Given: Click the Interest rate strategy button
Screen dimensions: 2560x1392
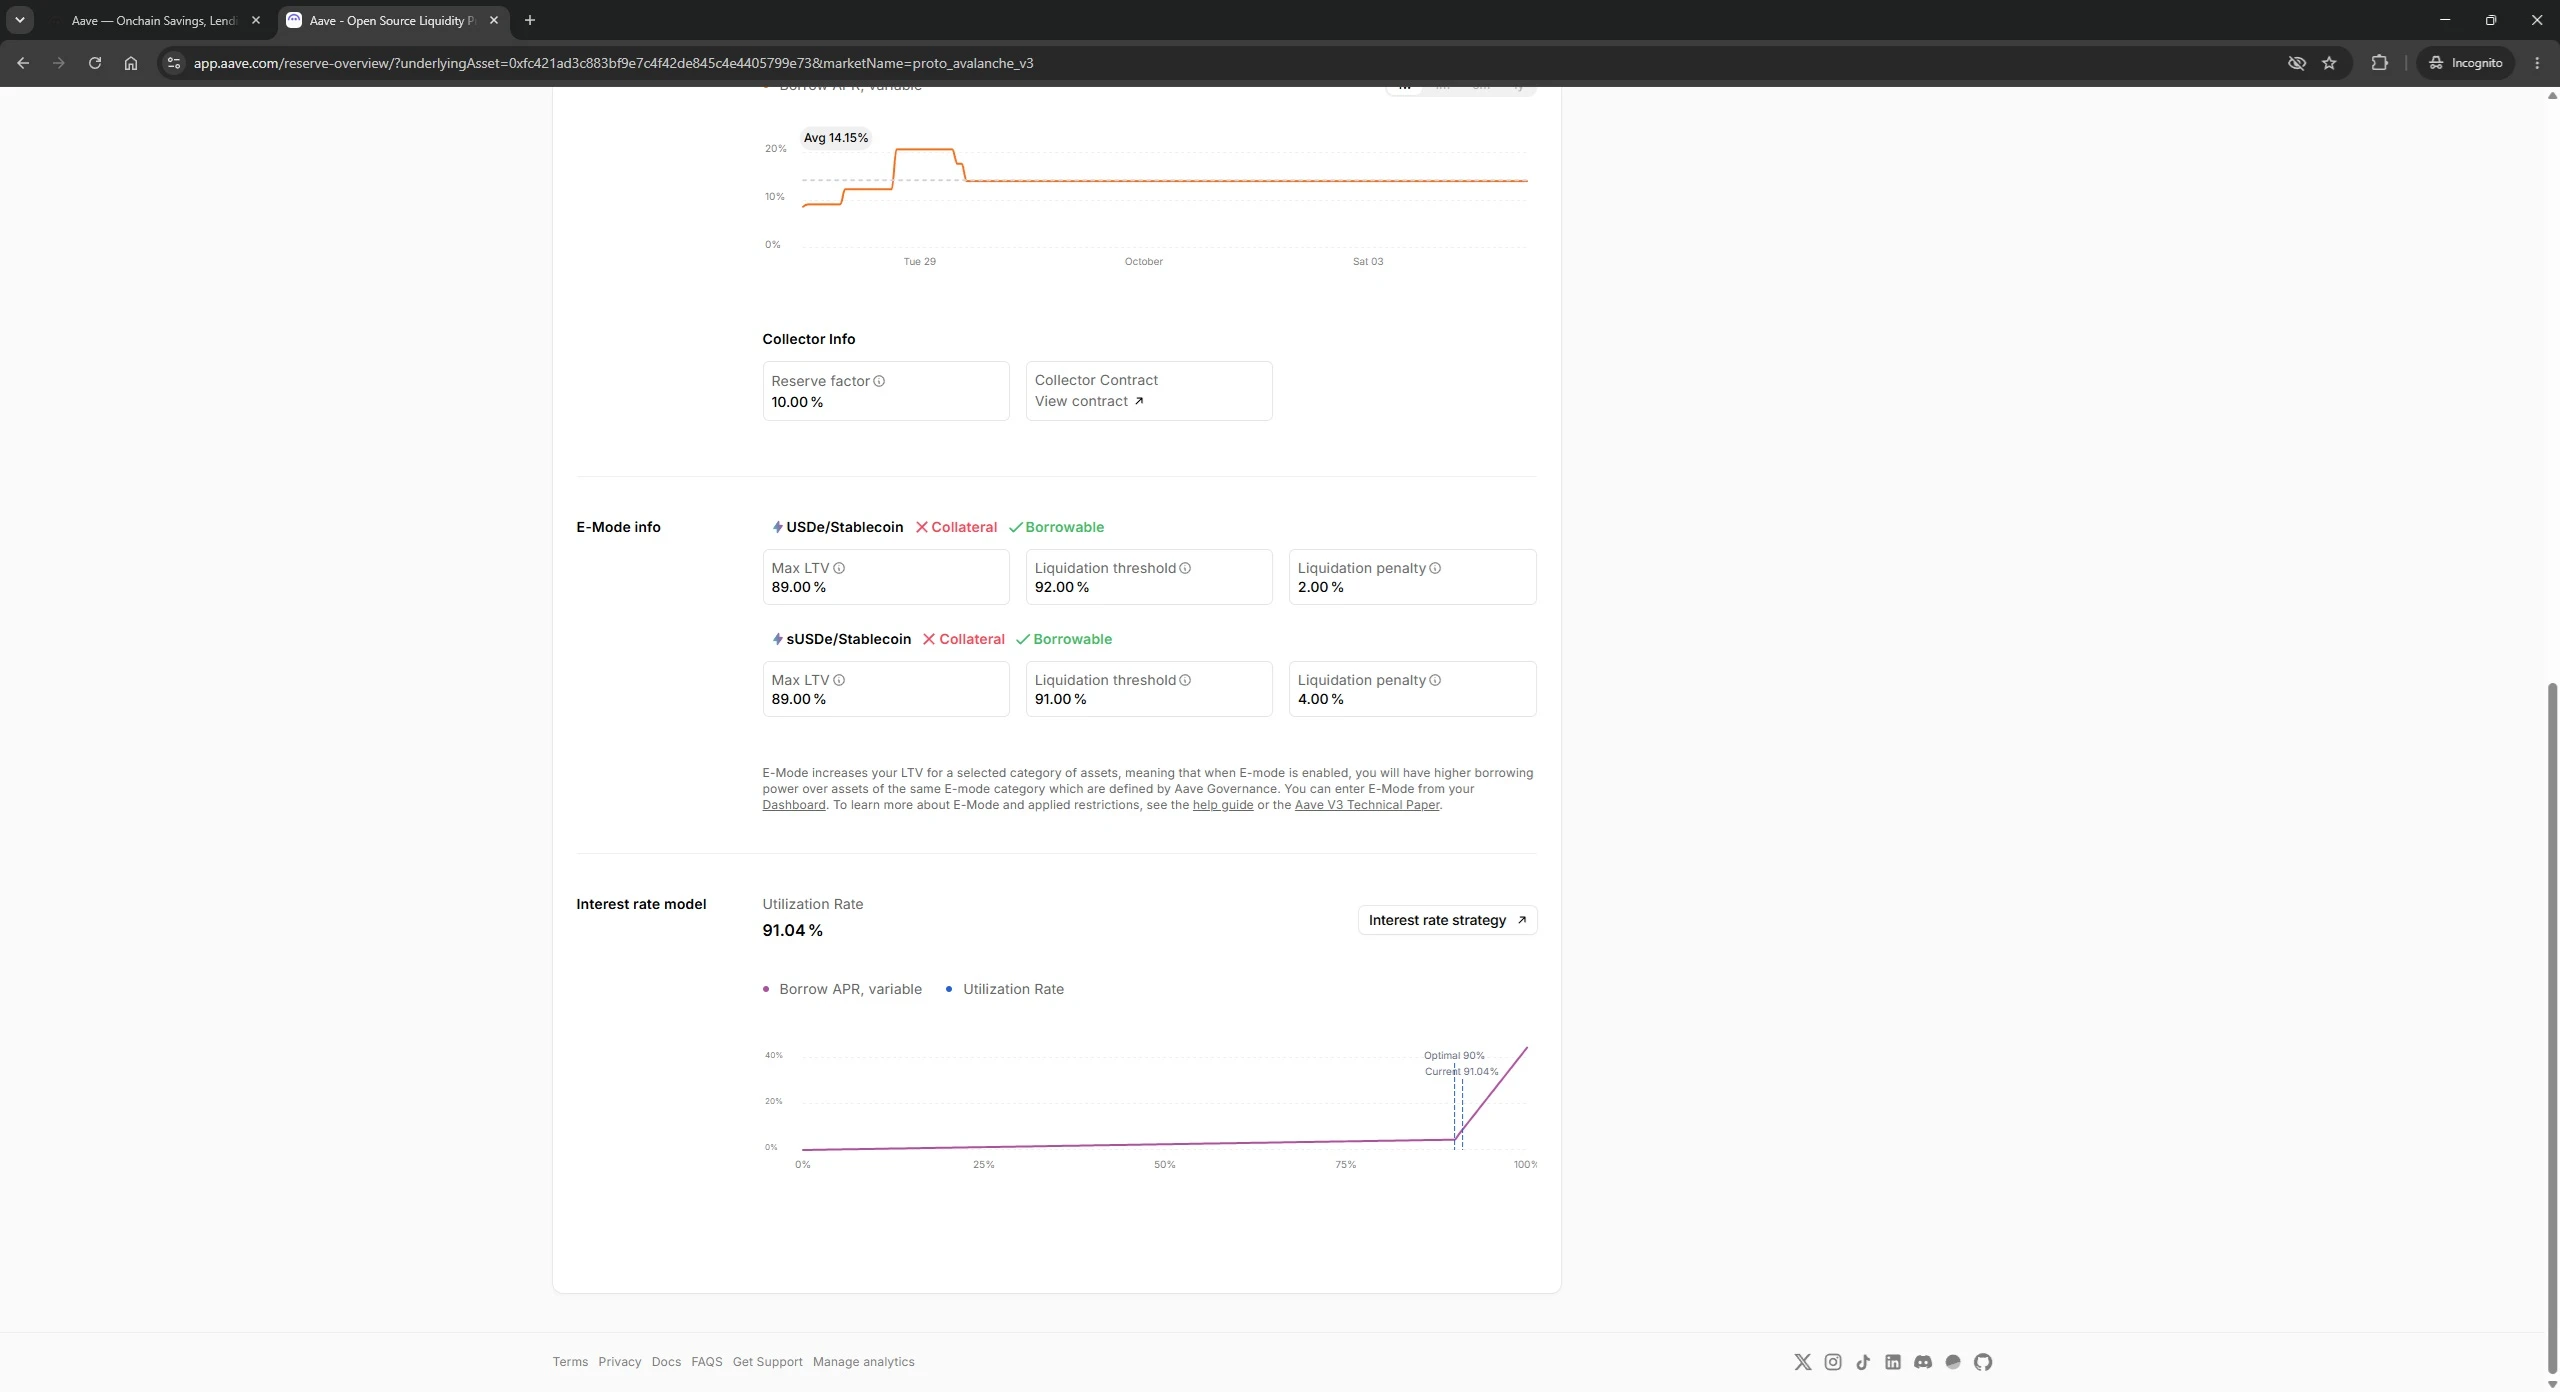Looking at the screenshot, I should tap(1447, 920).
